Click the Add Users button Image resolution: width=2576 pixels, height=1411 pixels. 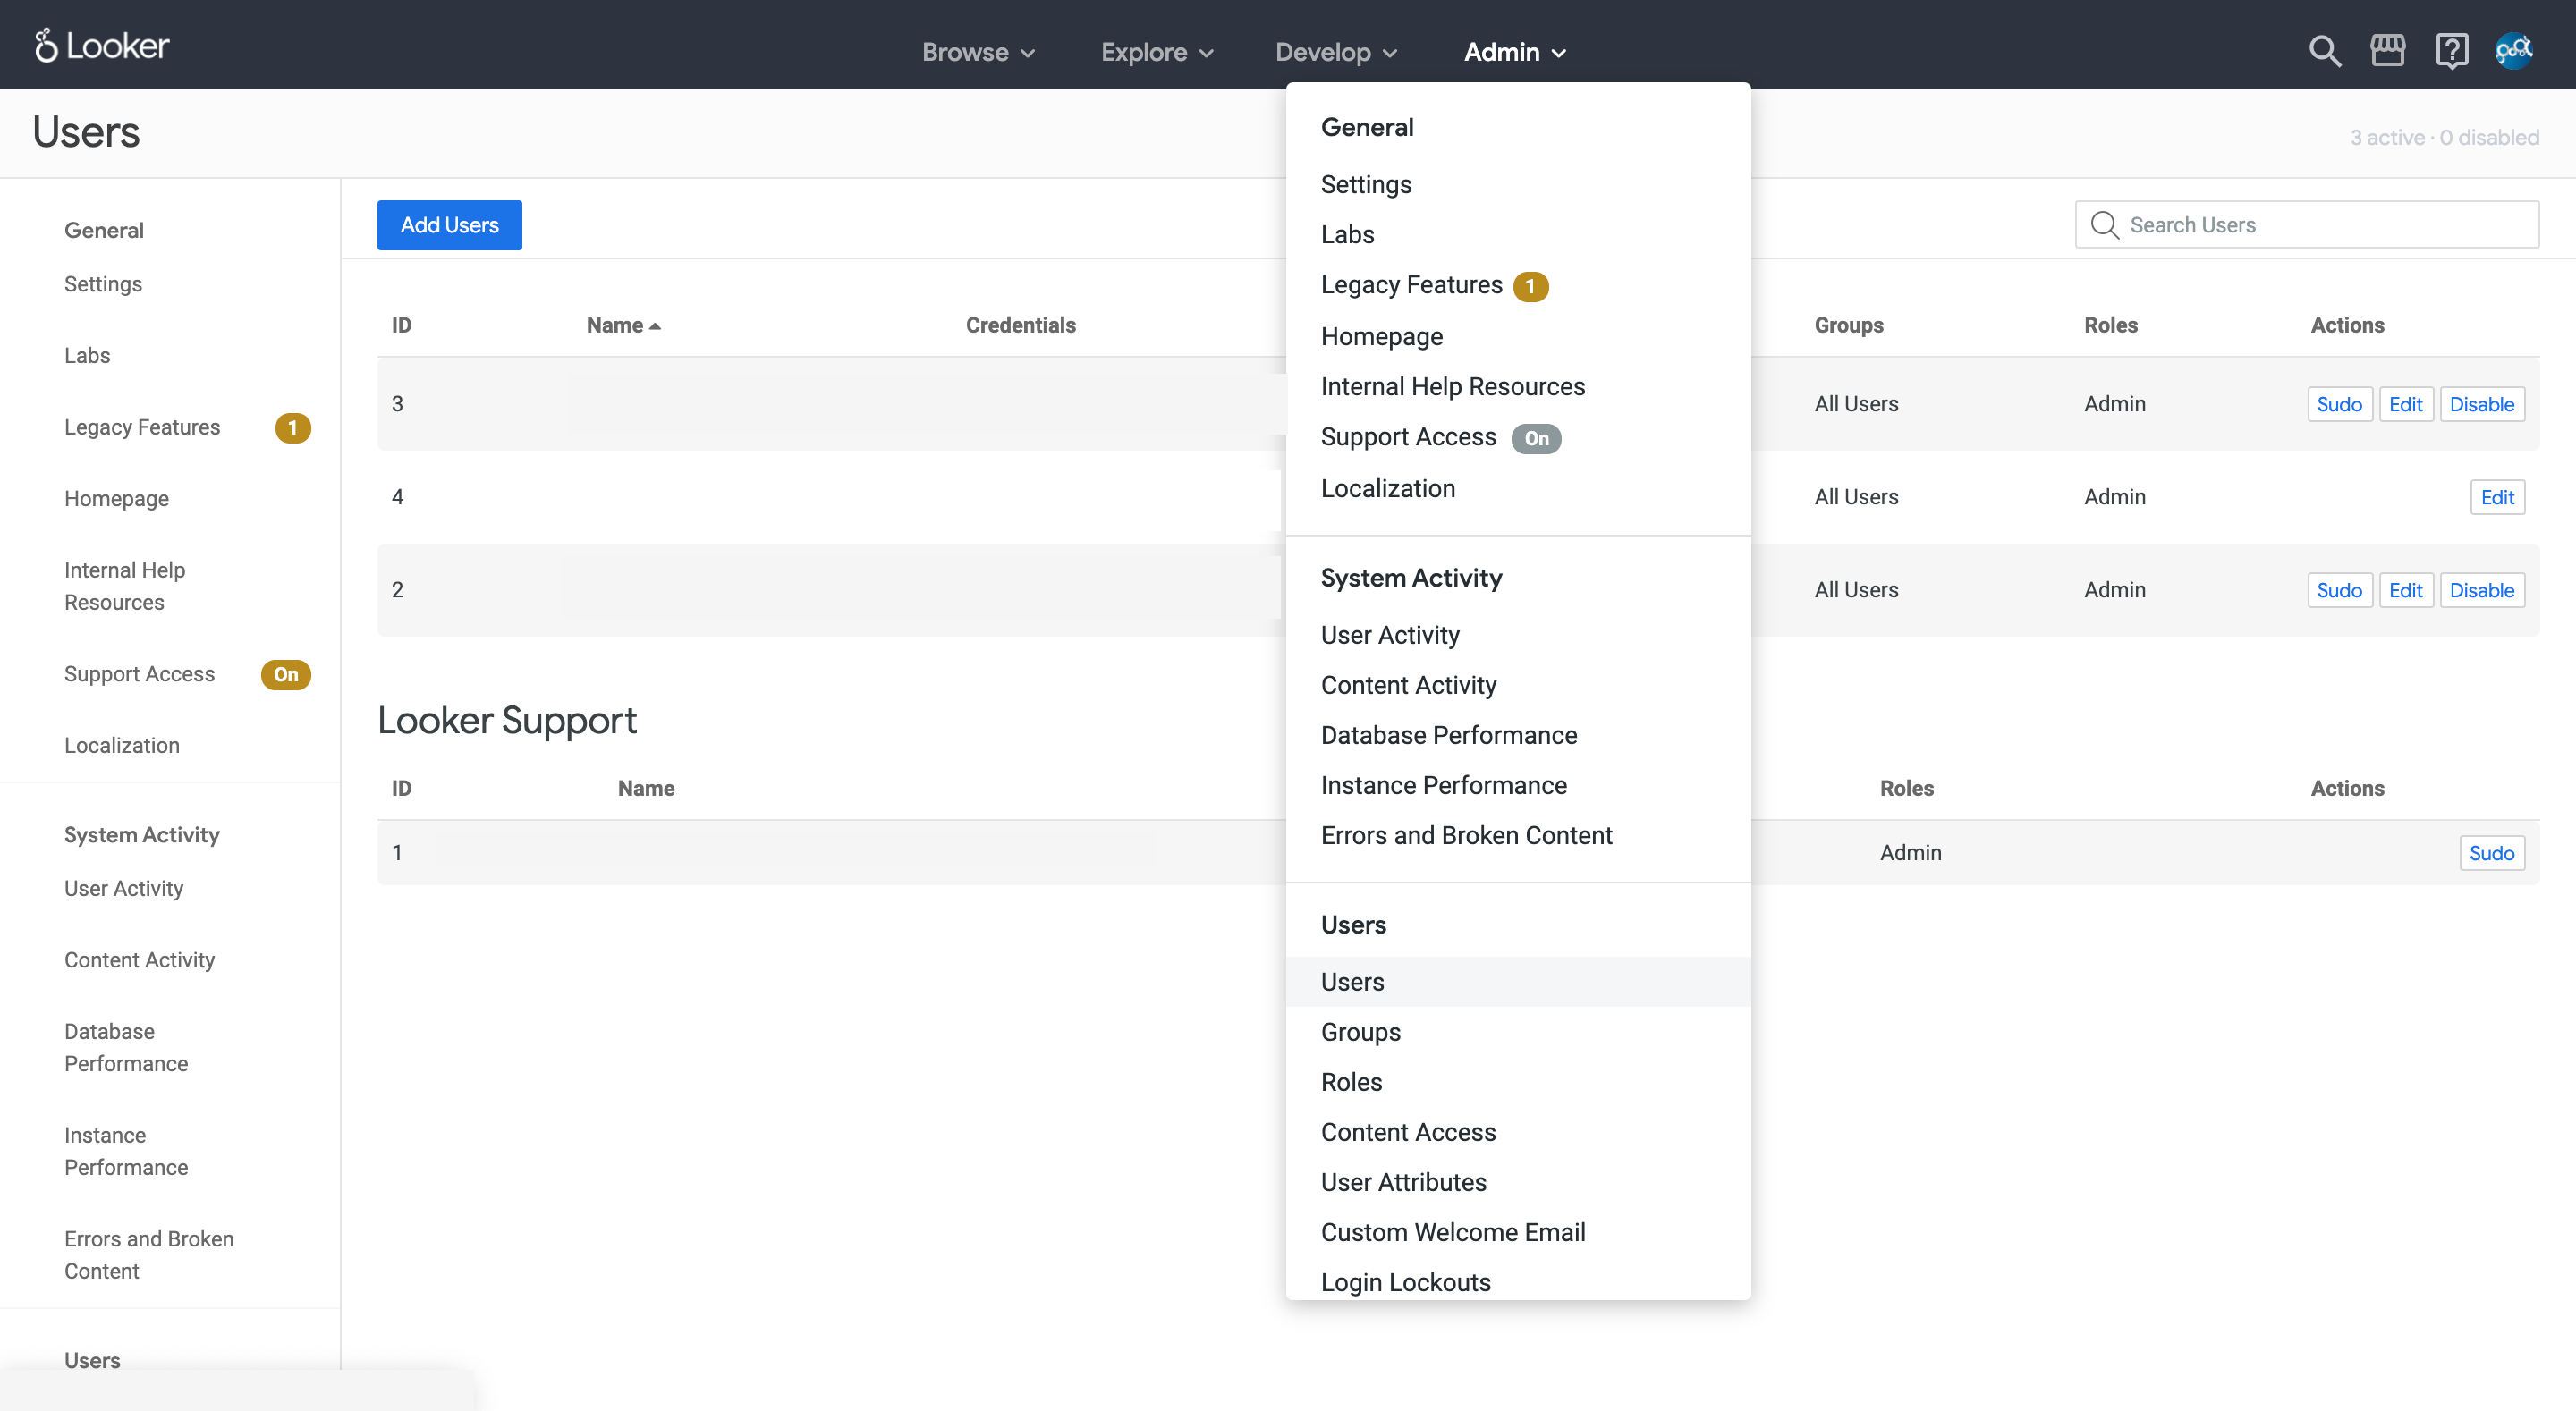pyautogui.click(x=449, y=225)
